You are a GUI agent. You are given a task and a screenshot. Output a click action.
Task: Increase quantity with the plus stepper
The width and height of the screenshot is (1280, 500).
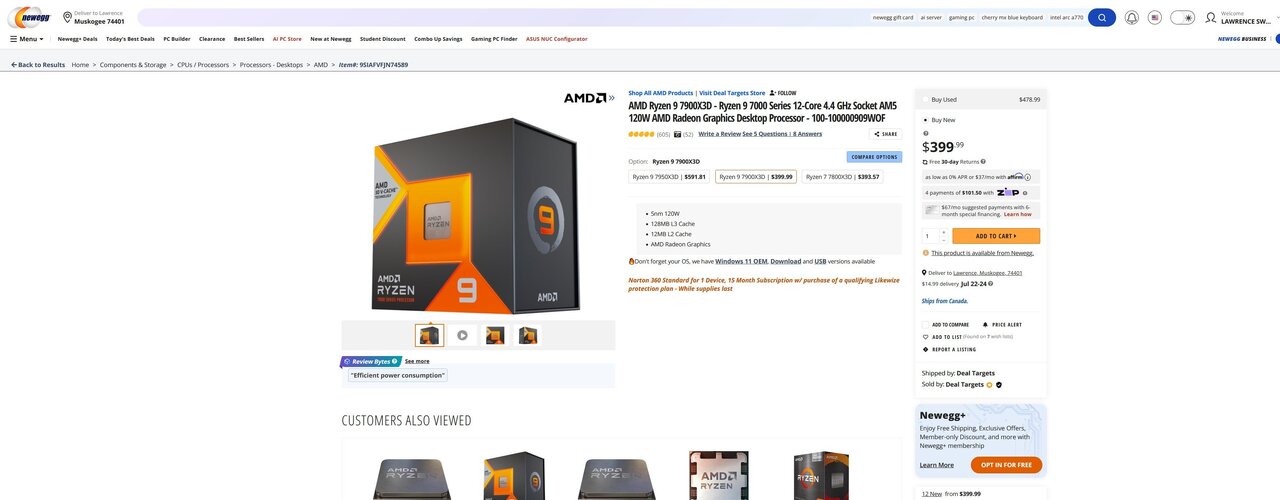943,232
